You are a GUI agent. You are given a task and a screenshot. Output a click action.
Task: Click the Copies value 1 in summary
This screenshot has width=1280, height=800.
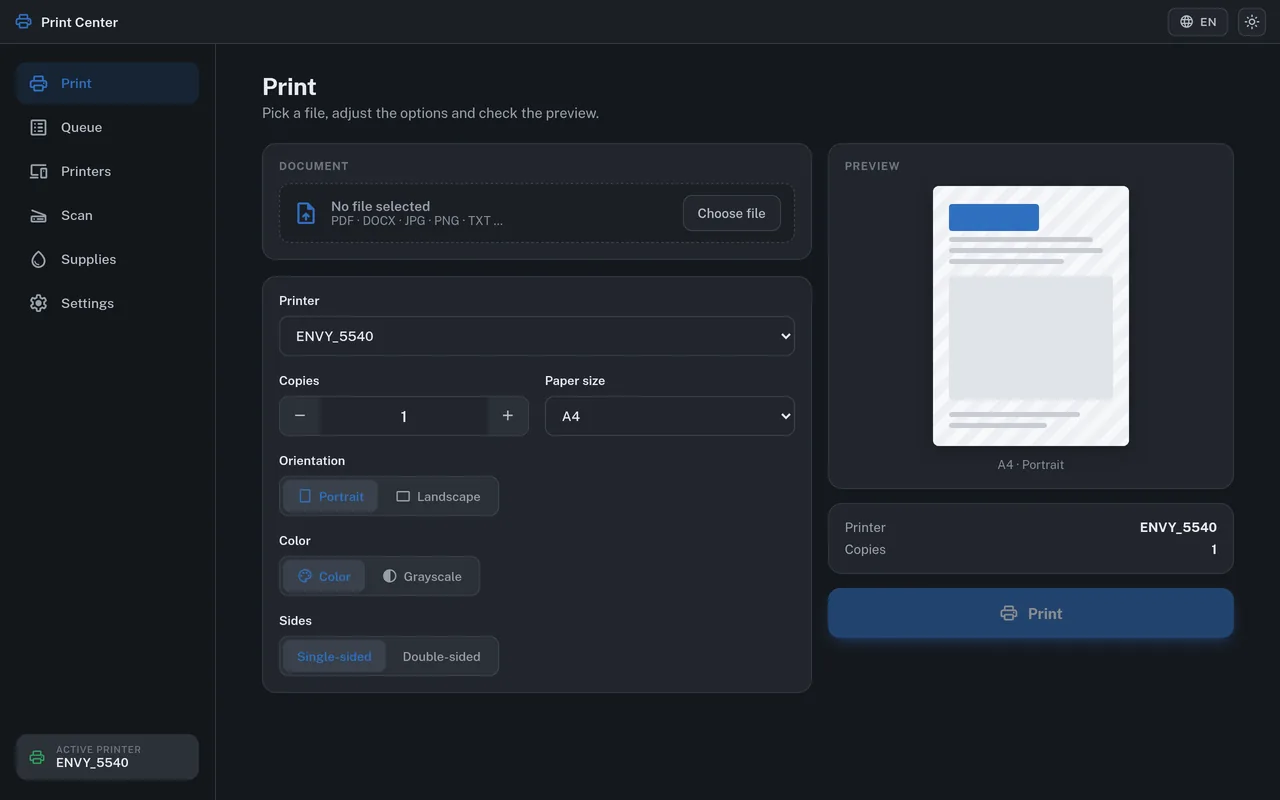tap(1214, 549)
